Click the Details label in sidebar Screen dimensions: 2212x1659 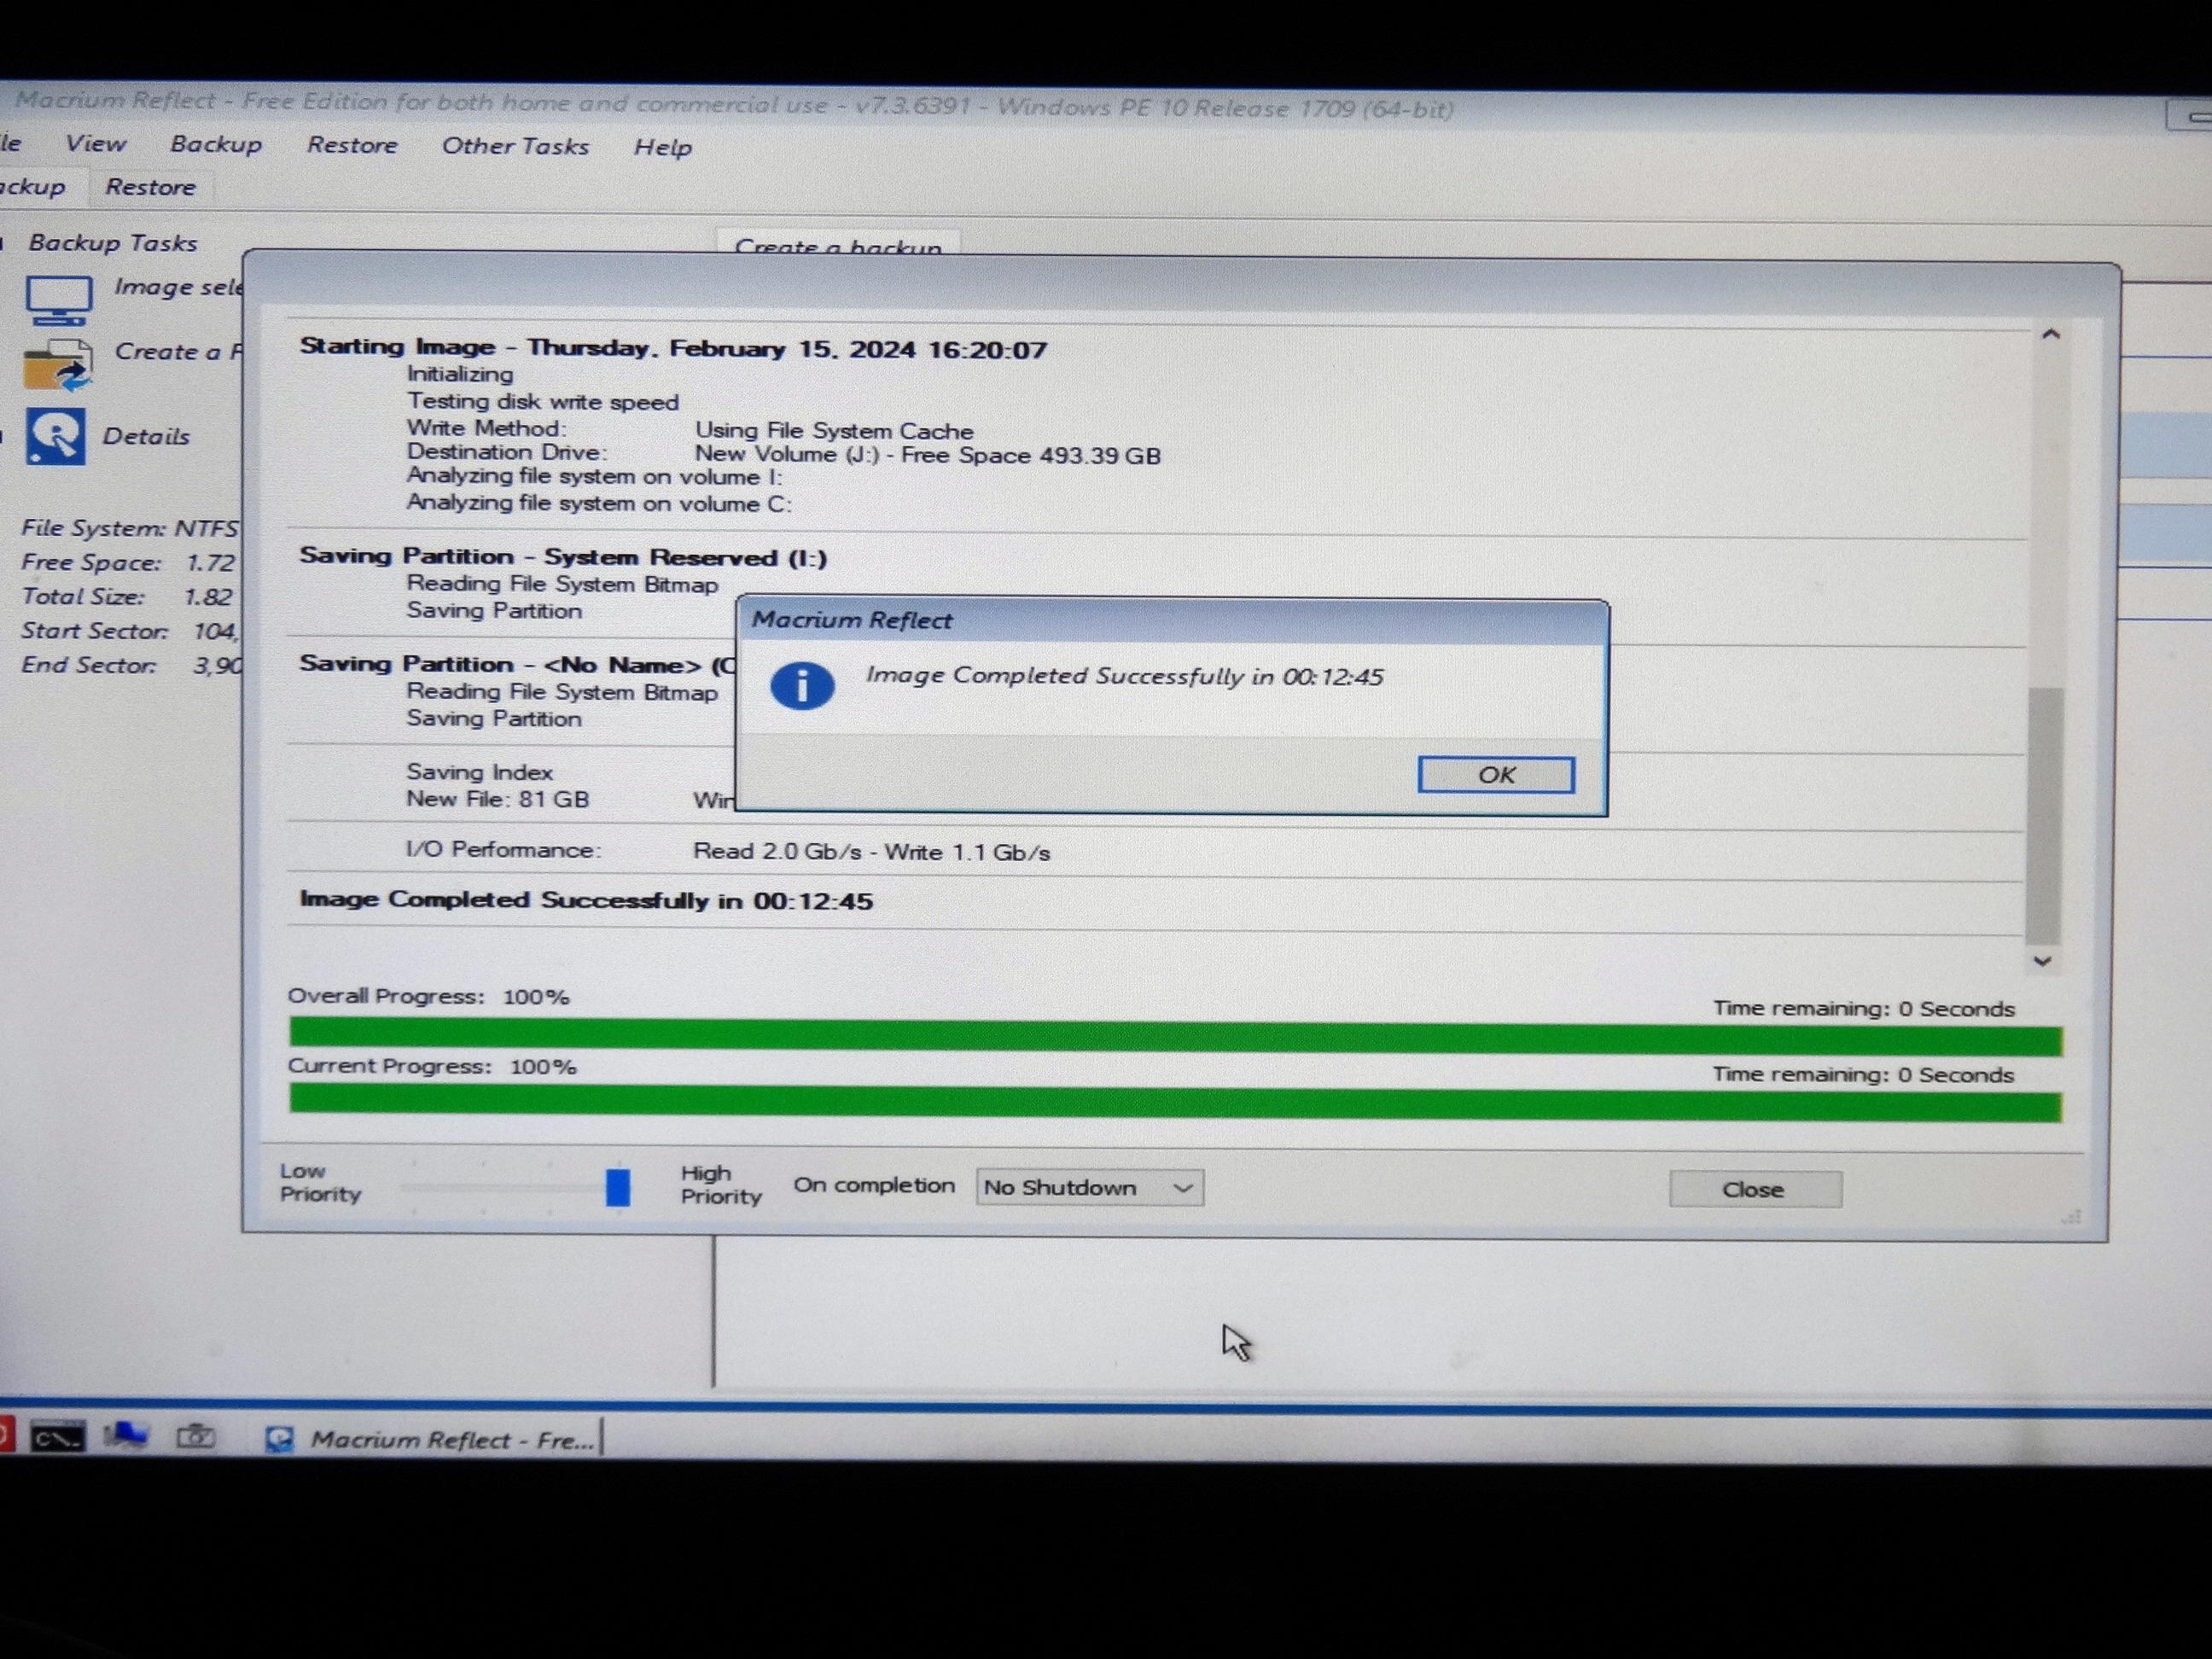point(146,436)
